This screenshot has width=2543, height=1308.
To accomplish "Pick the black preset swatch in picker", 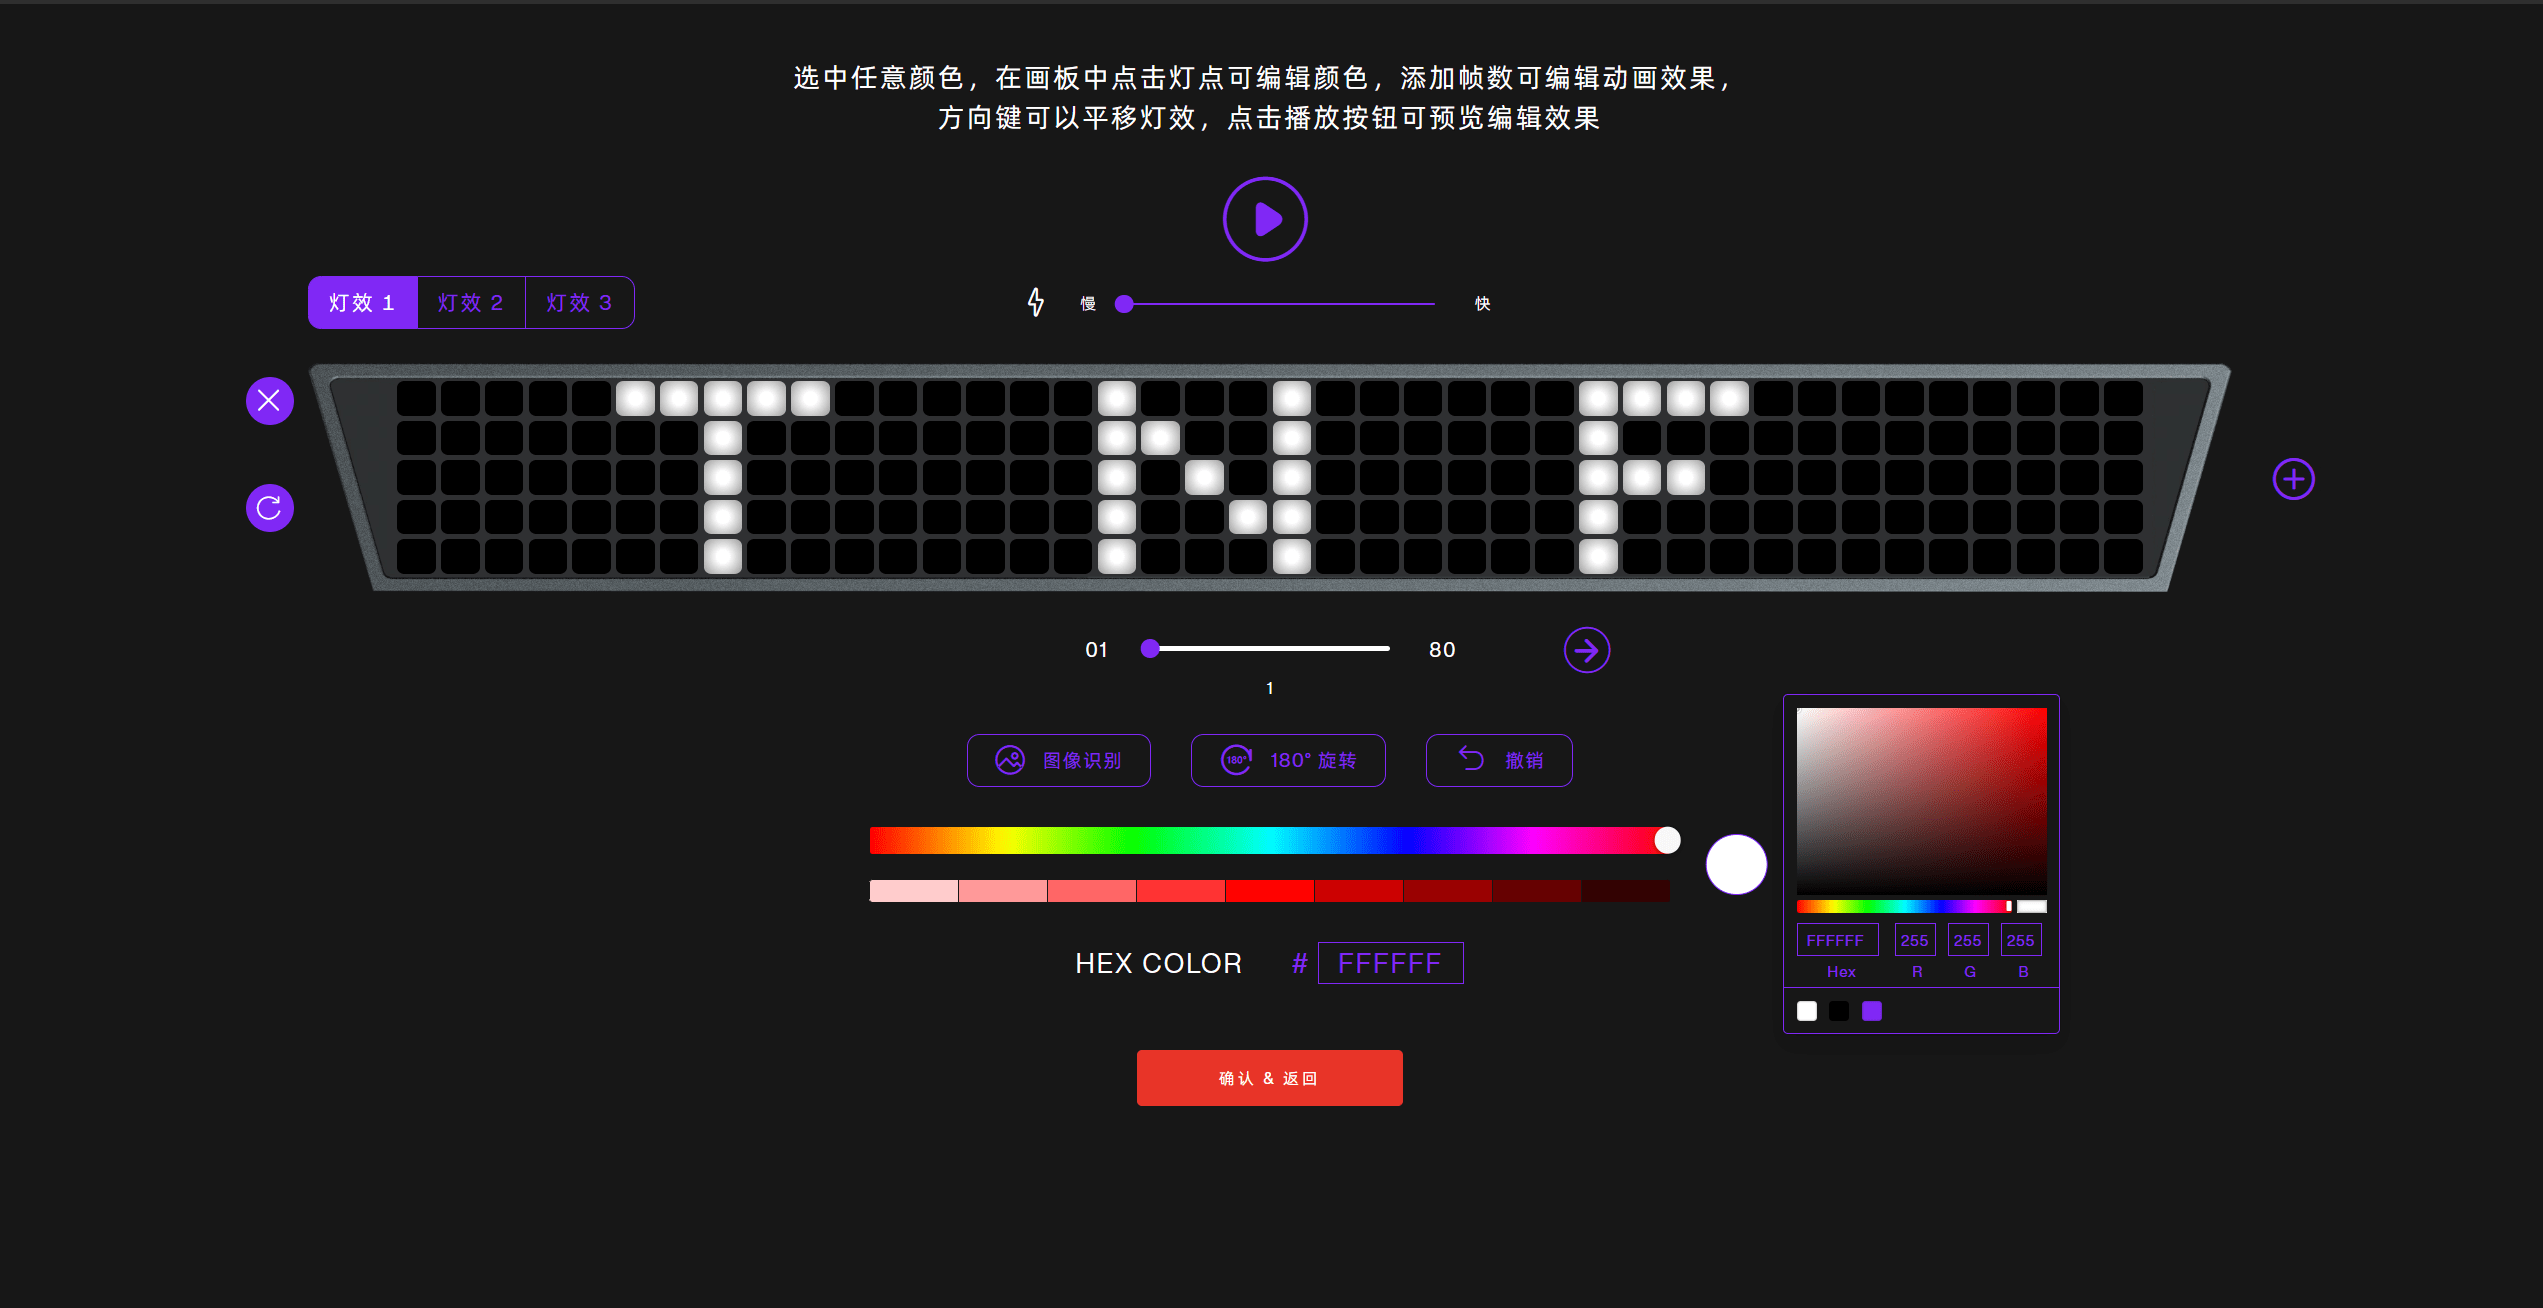I will pyautogui.click(x=1838, y=1011).
